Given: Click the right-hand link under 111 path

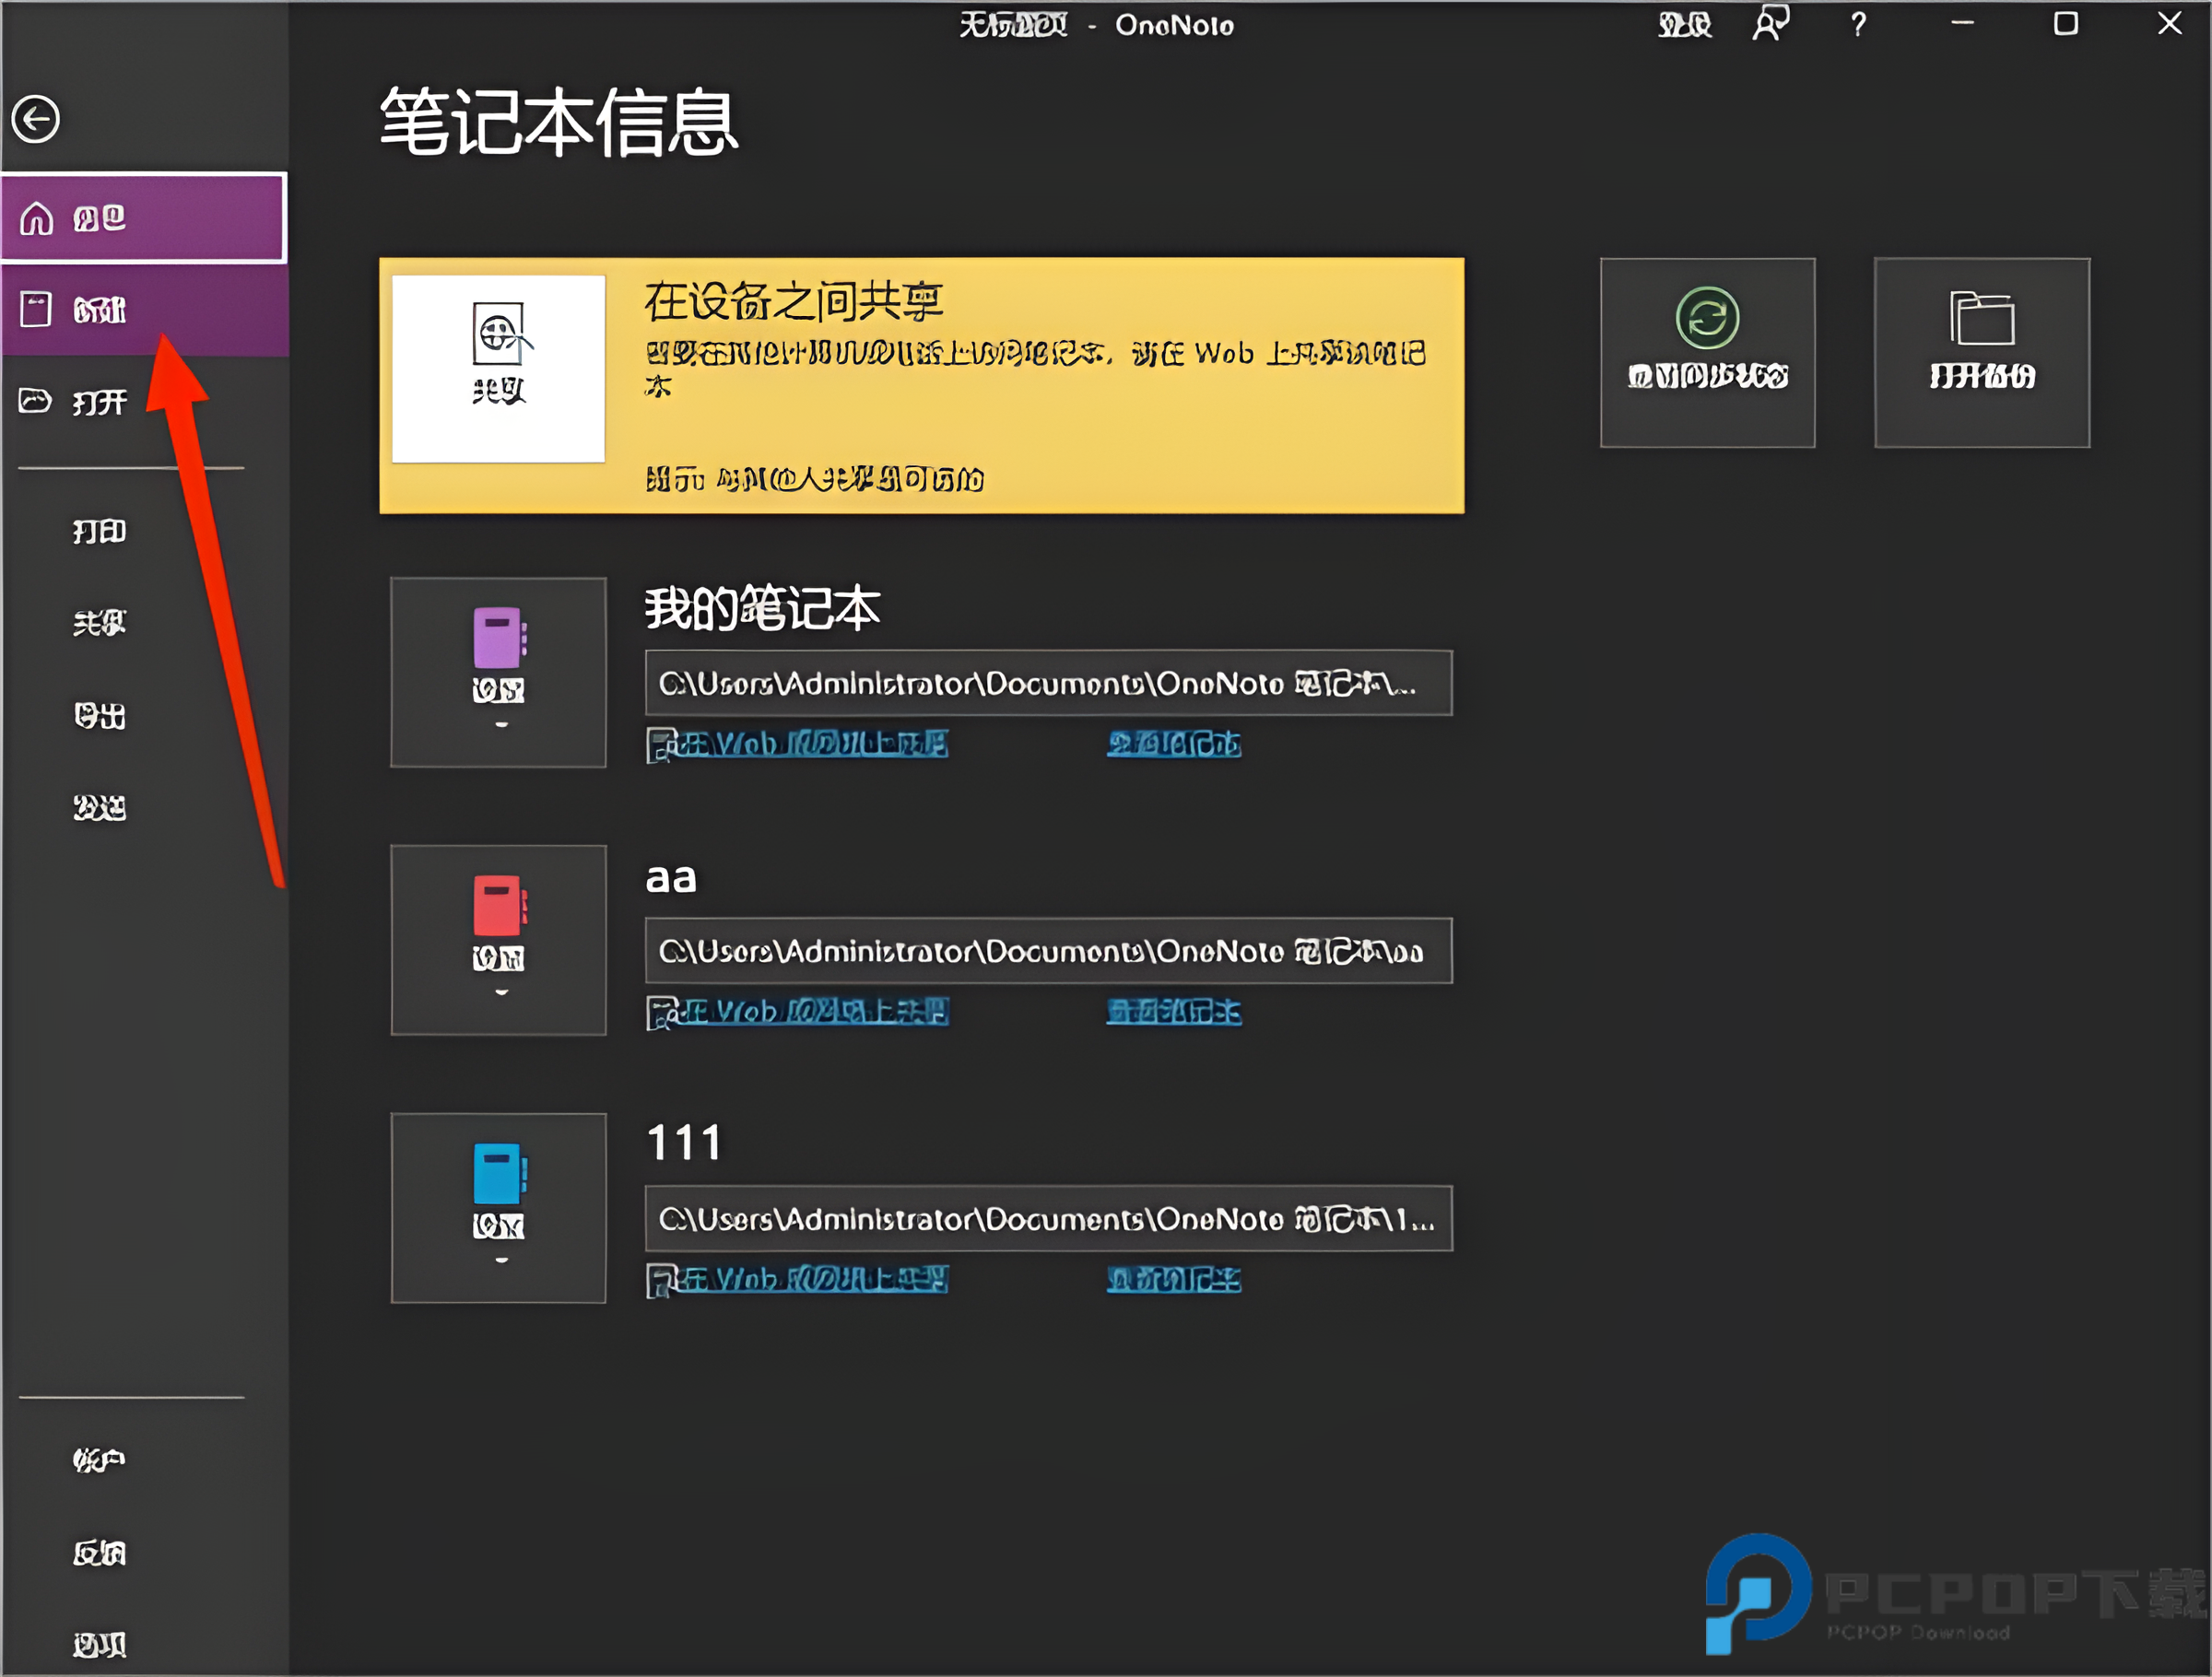Looking at the screenshot, I should 1174,1280.
